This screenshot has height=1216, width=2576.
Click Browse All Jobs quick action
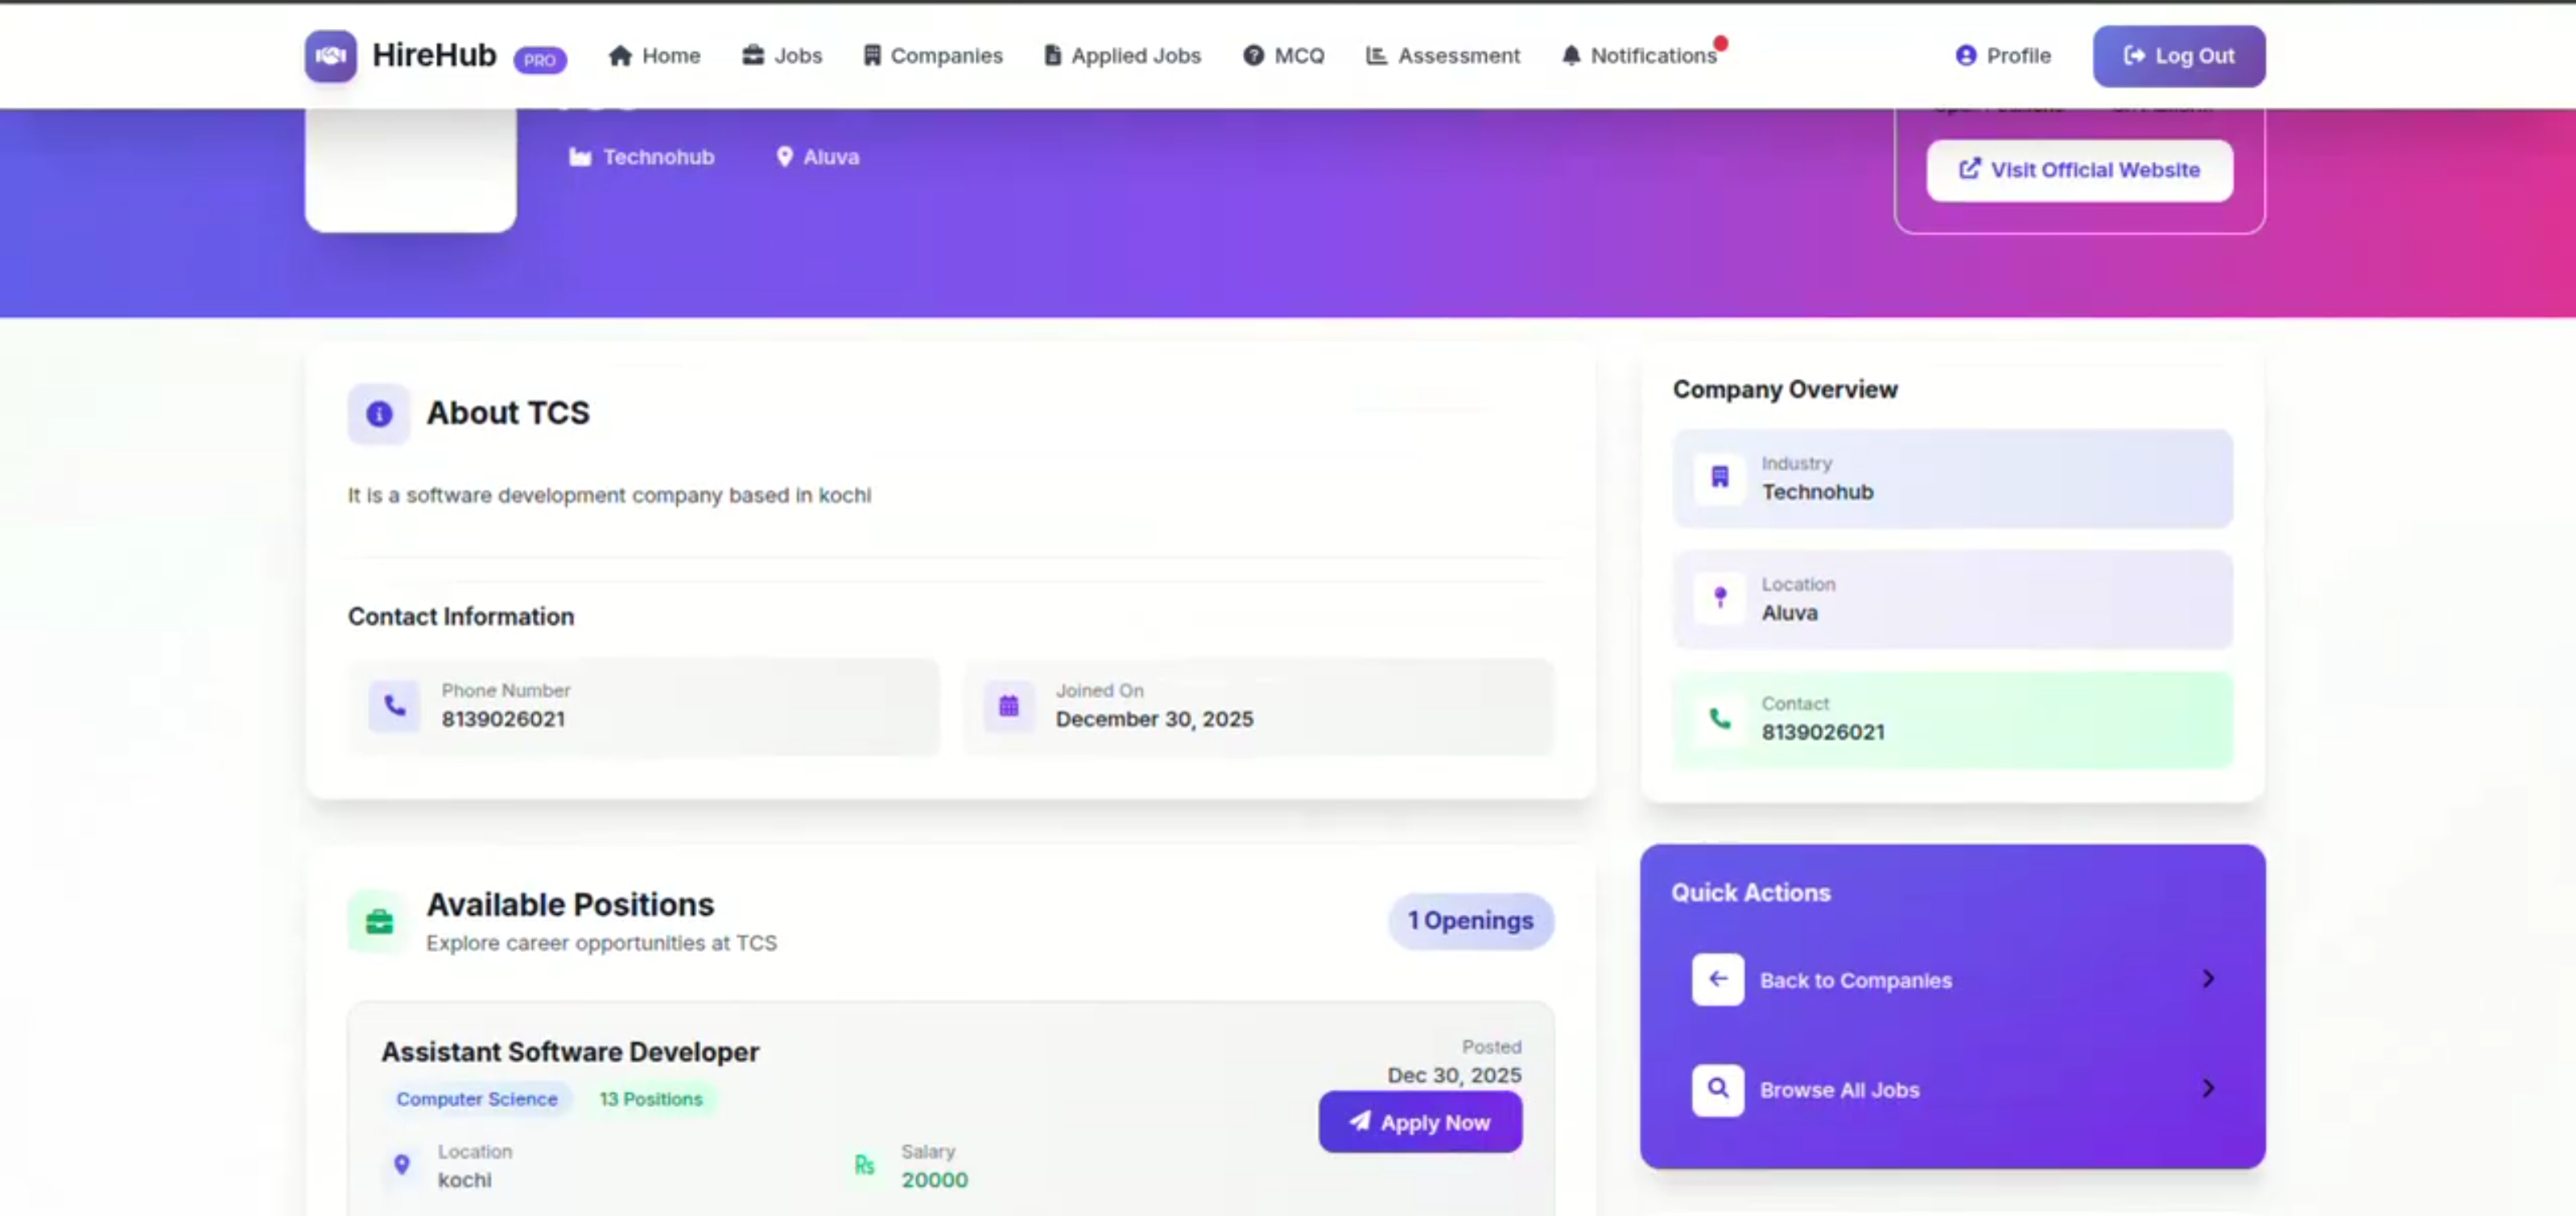coord(1953,1090)
